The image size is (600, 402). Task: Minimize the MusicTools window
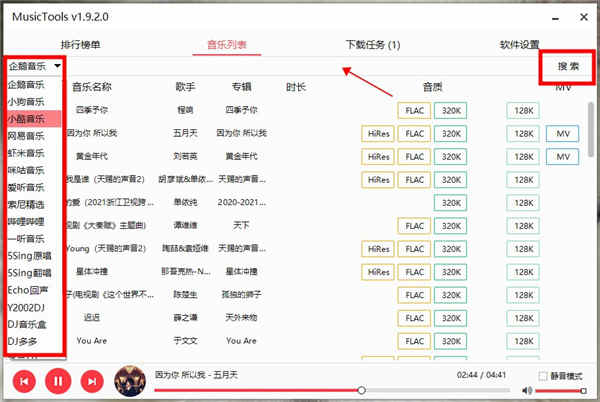[555, 18]
